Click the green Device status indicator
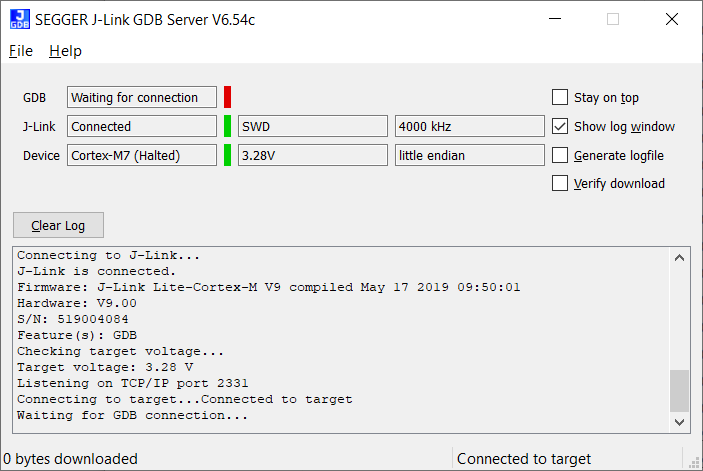 click(x=227, y=155)
